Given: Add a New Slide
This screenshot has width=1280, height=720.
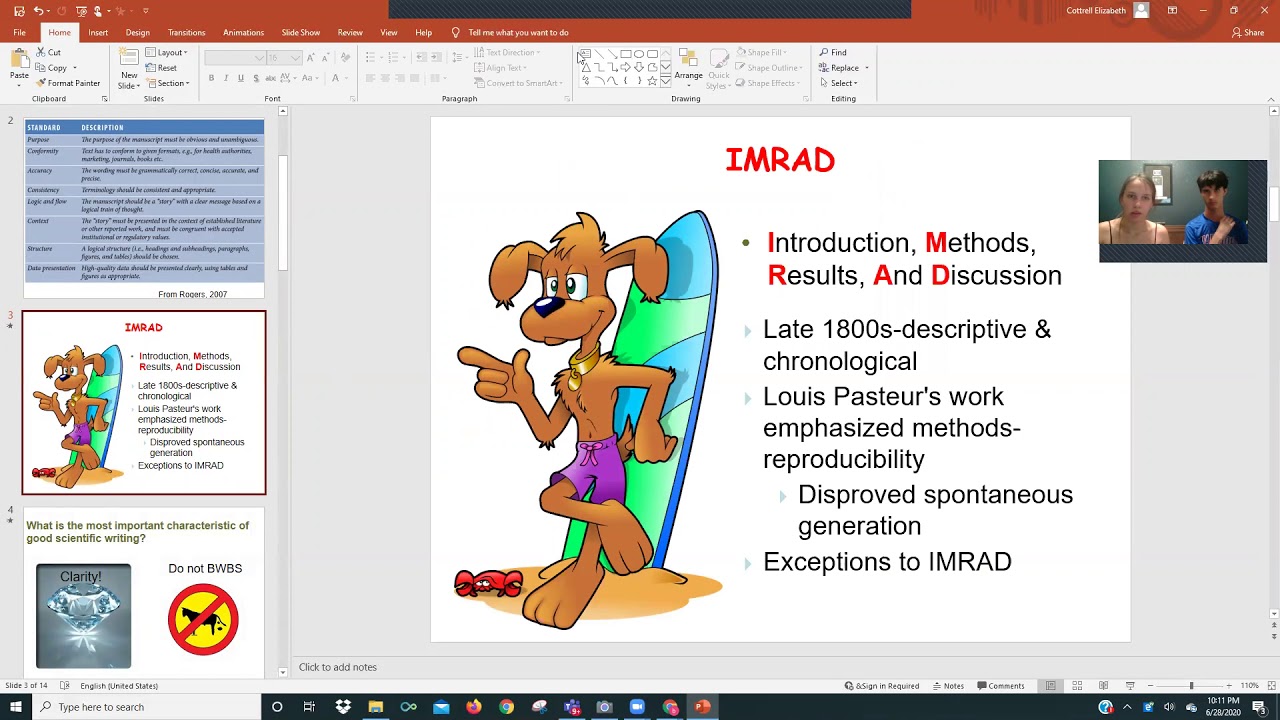Looking at the screenshot, I should coord(129,68).
